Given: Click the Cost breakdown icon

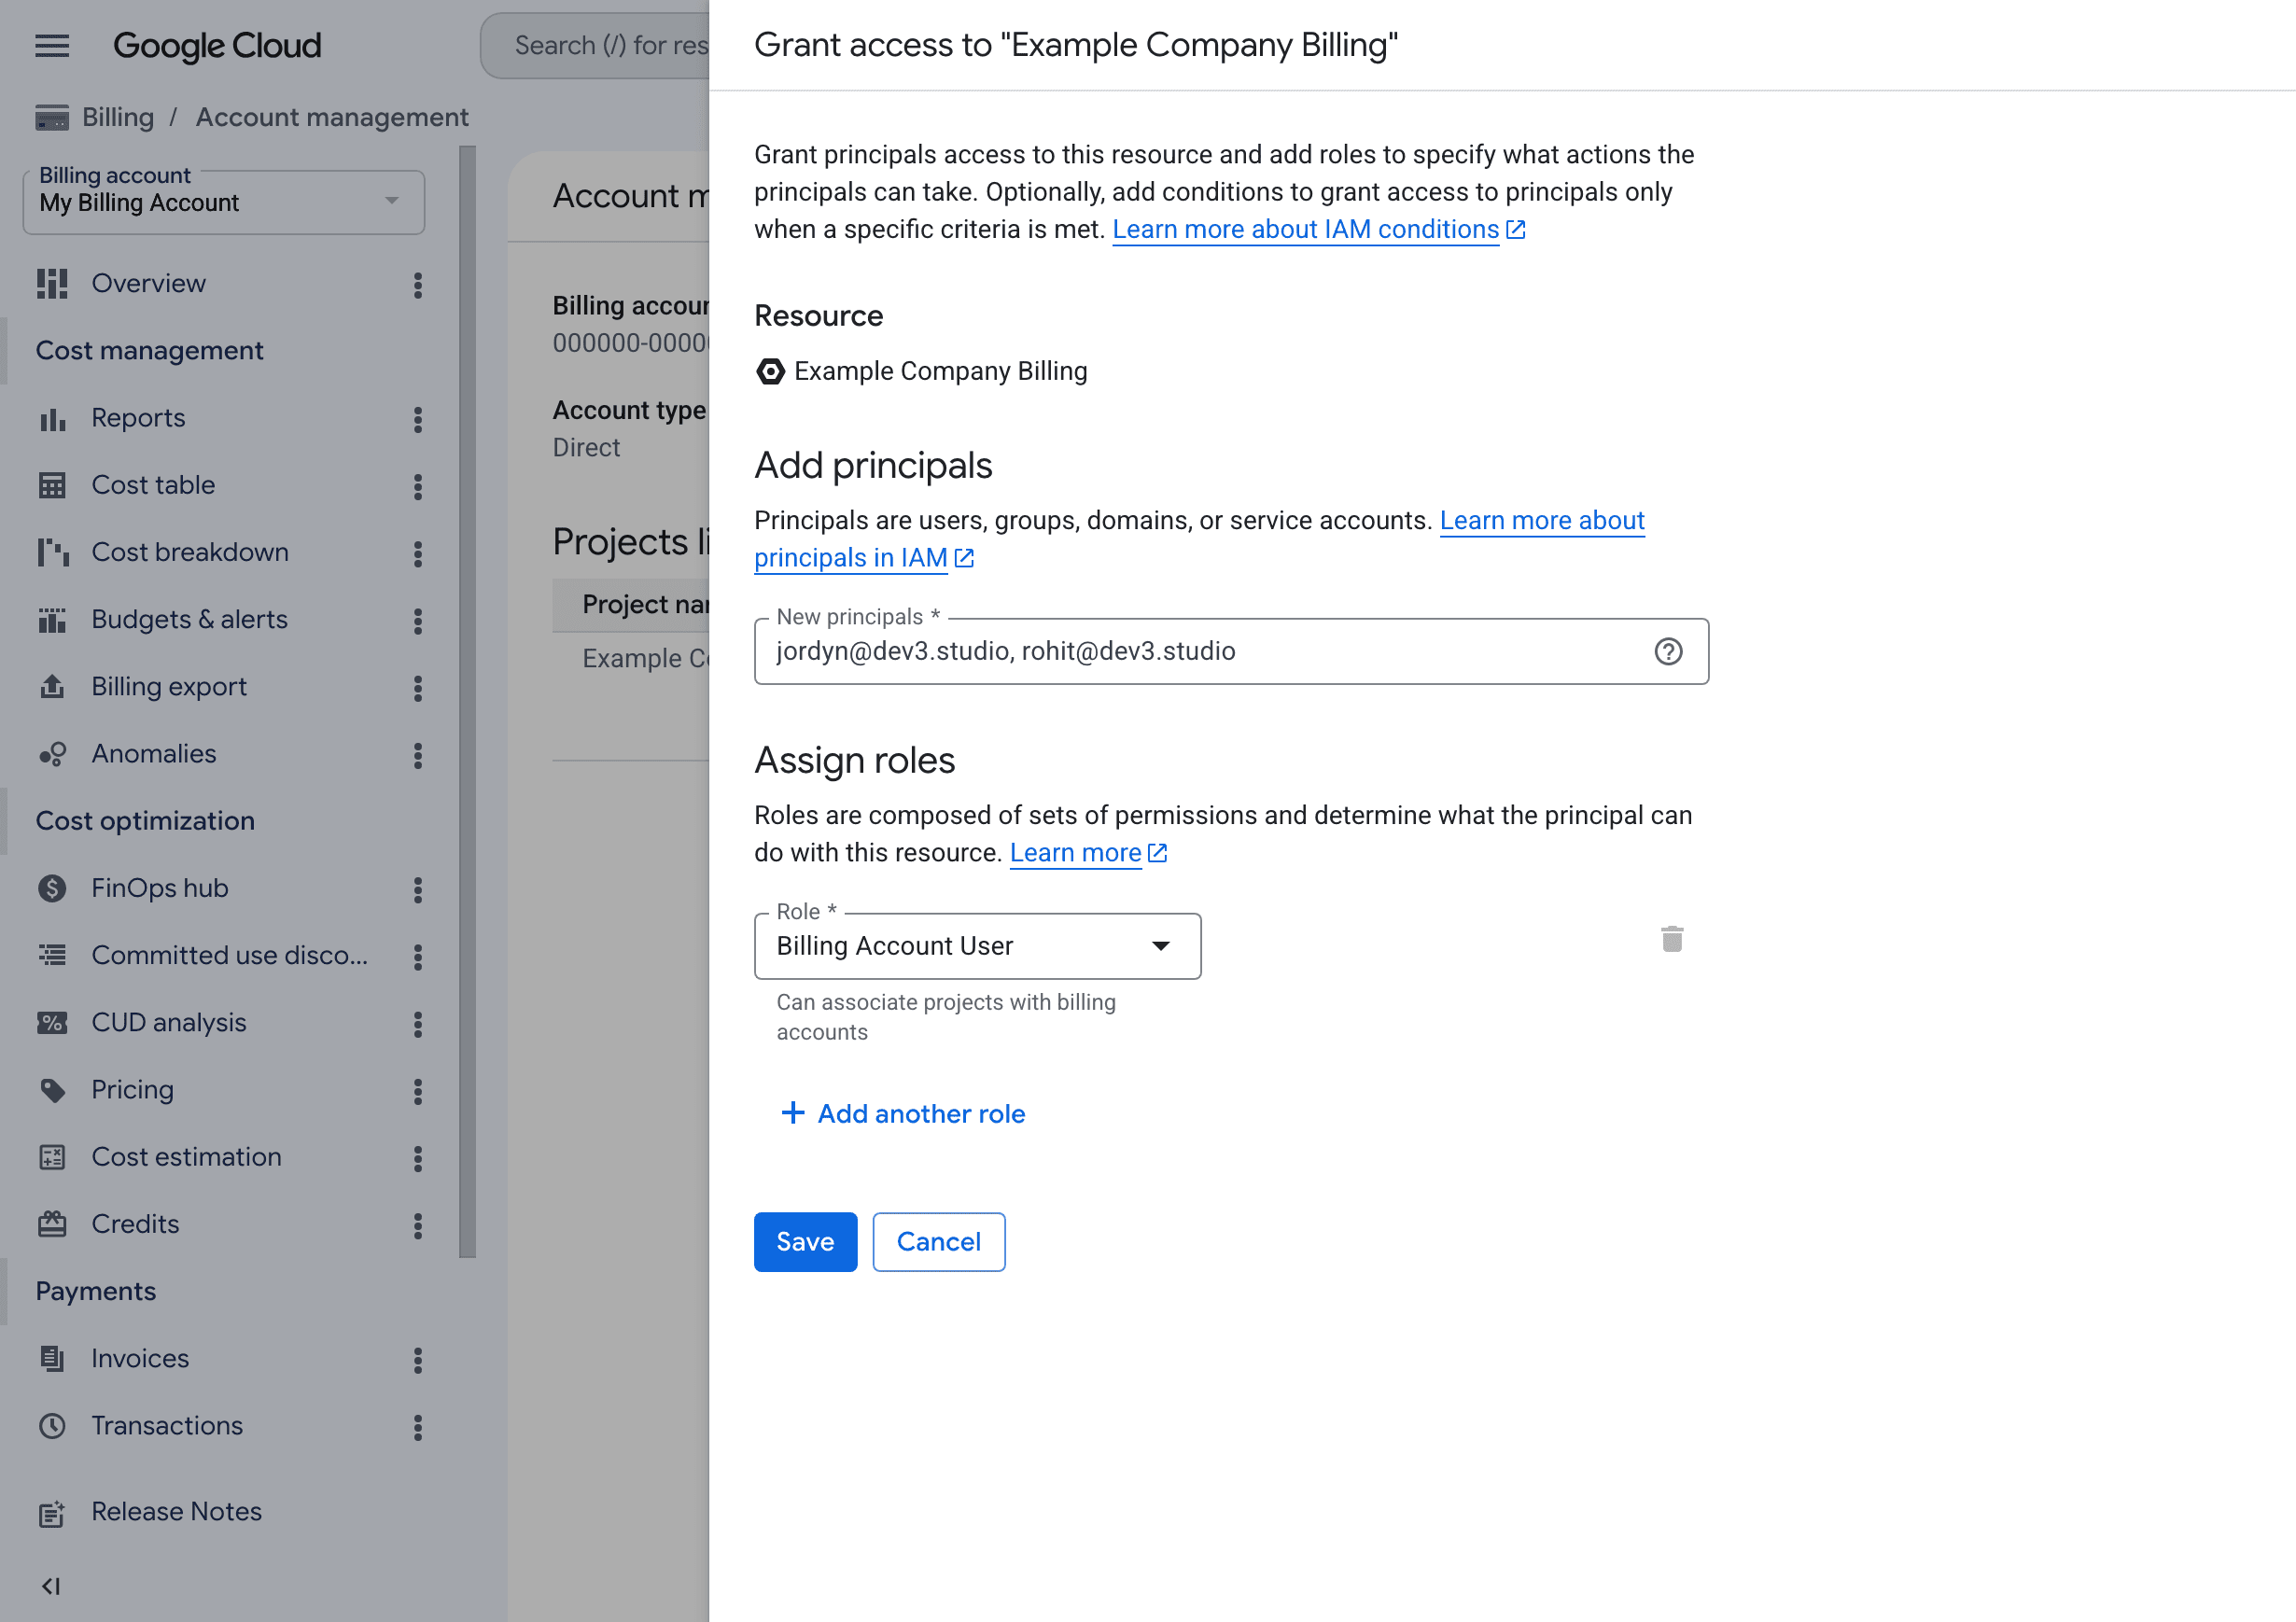Looking at the screenshot, I should point(52,553).
